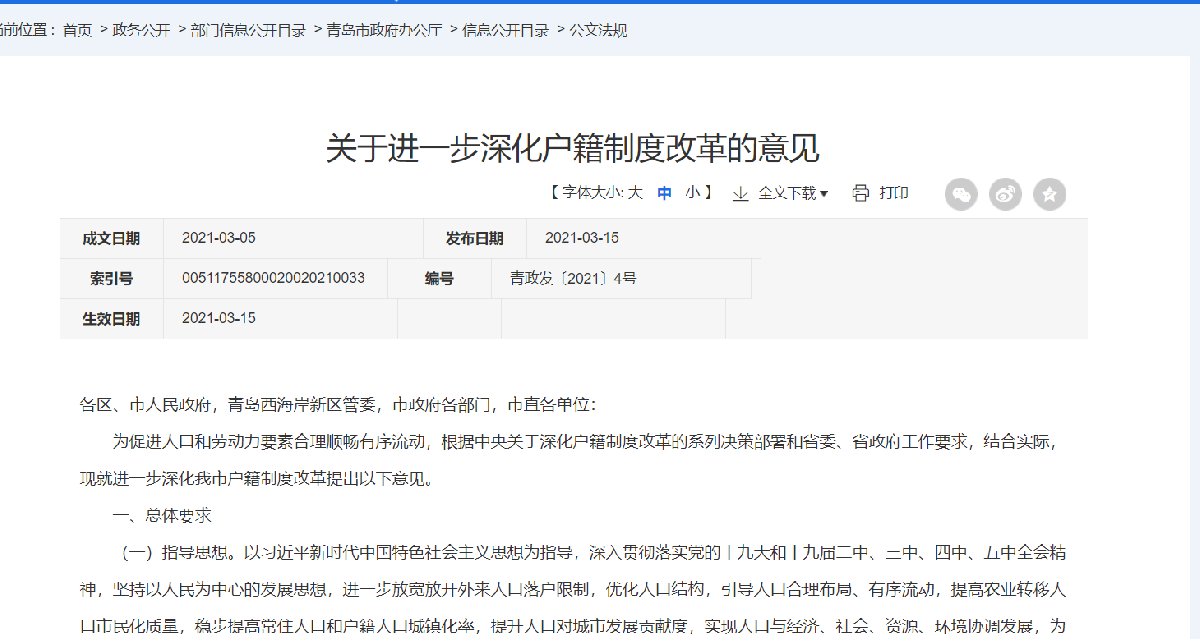This screenshot has height=643, width=1200.
Task: Click the 发布日期 label cell
Action: [x=474, y=239]
